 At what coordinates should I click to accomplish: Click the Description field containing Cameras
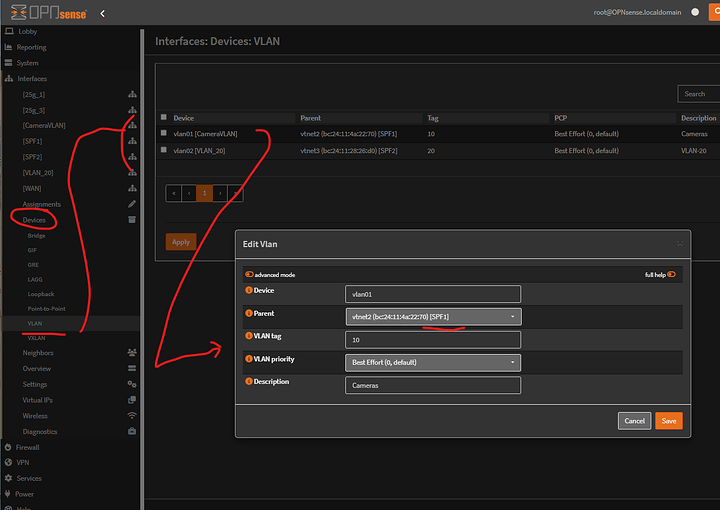433,385
